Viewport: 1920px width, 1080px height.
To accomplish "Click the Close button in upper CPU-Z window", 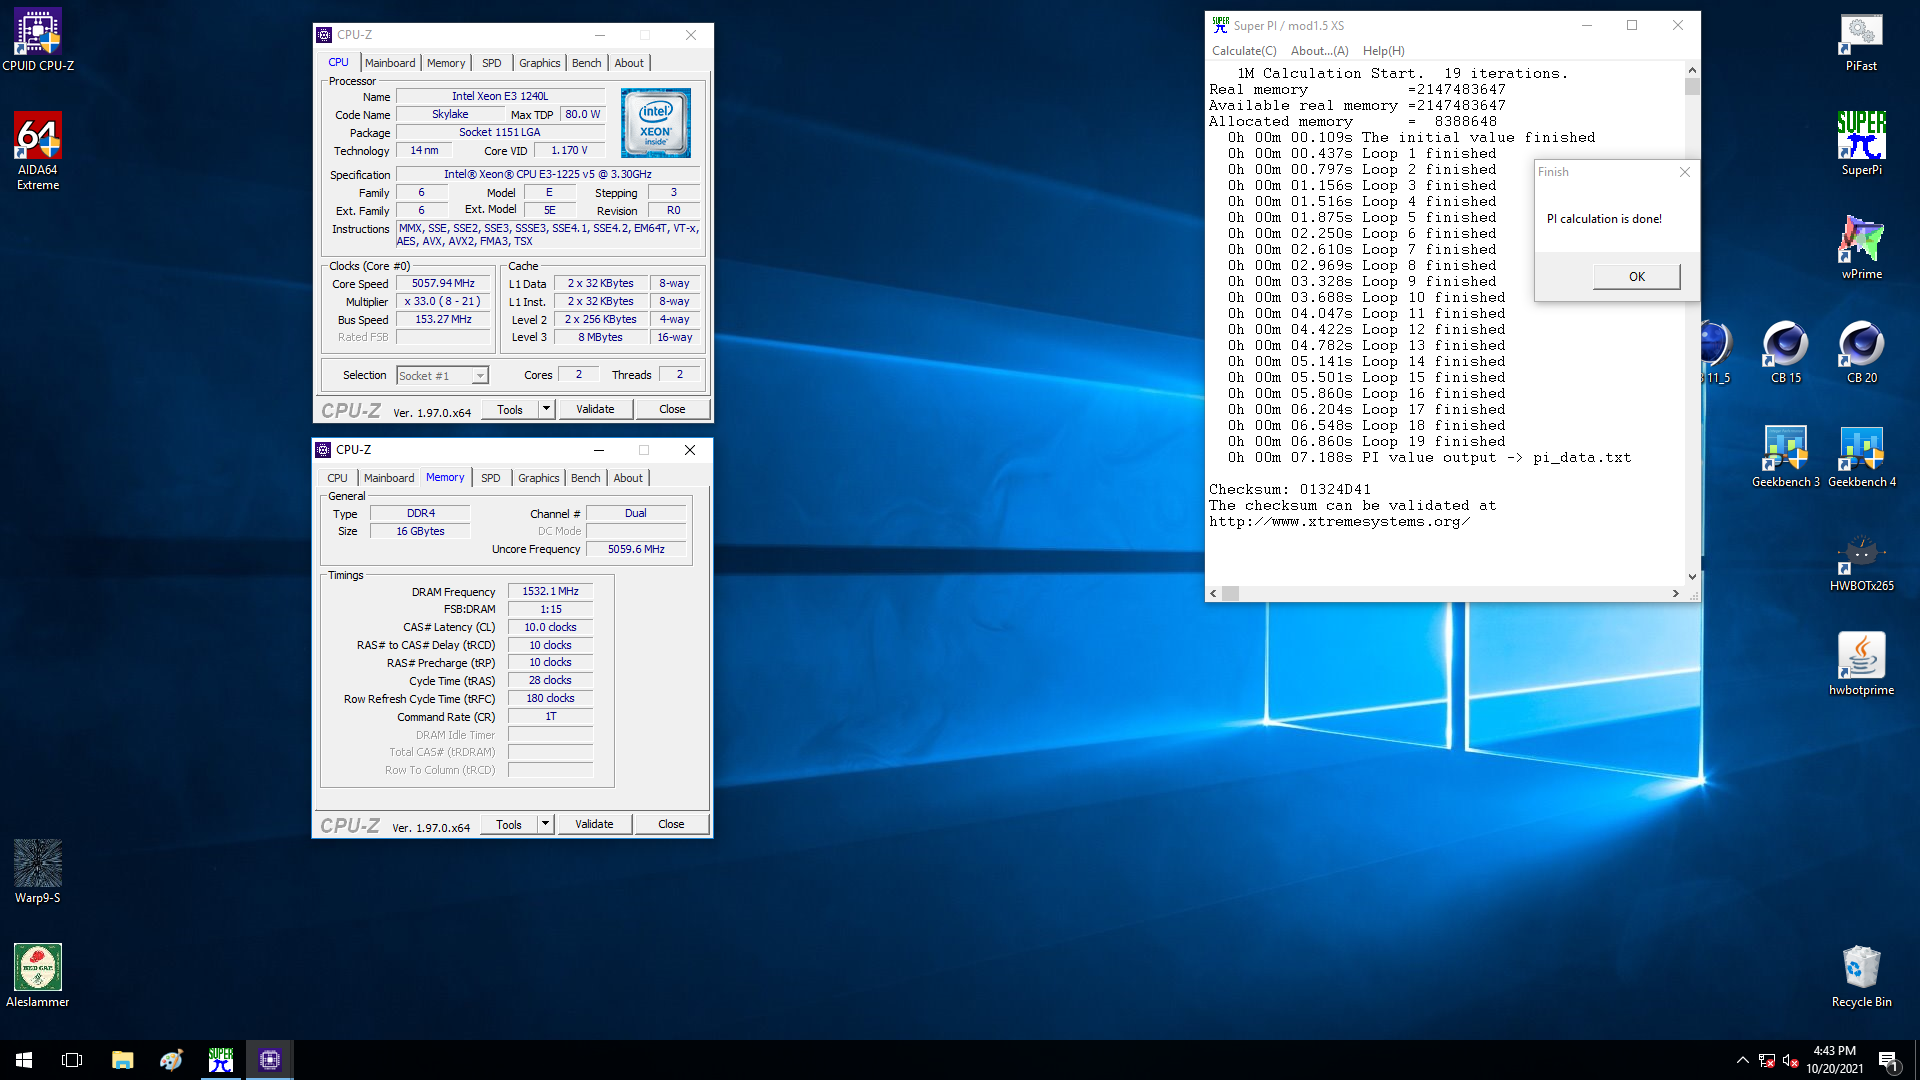I will pyautogui.click(x=672, y=409).
